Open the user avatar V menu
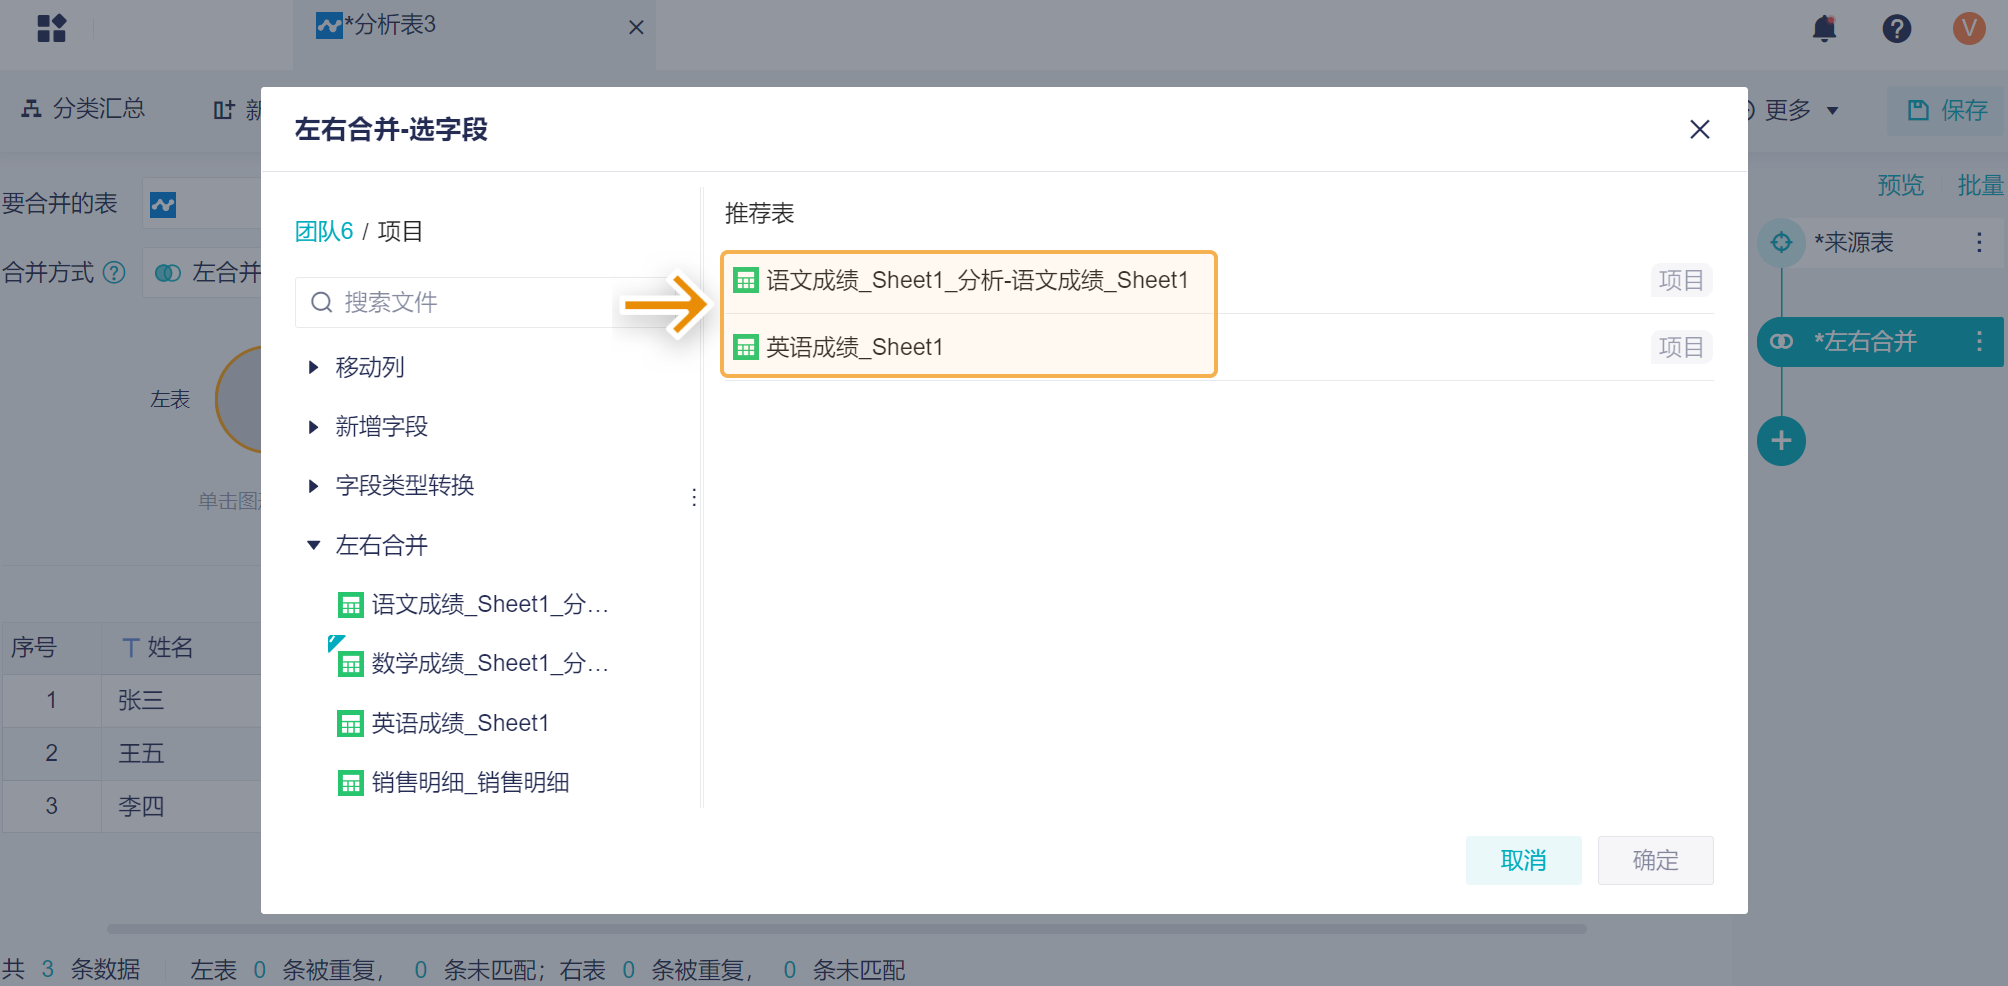Image resolution: width=2008 pixels, height=986 pixels. click(x=1969, y=28)
